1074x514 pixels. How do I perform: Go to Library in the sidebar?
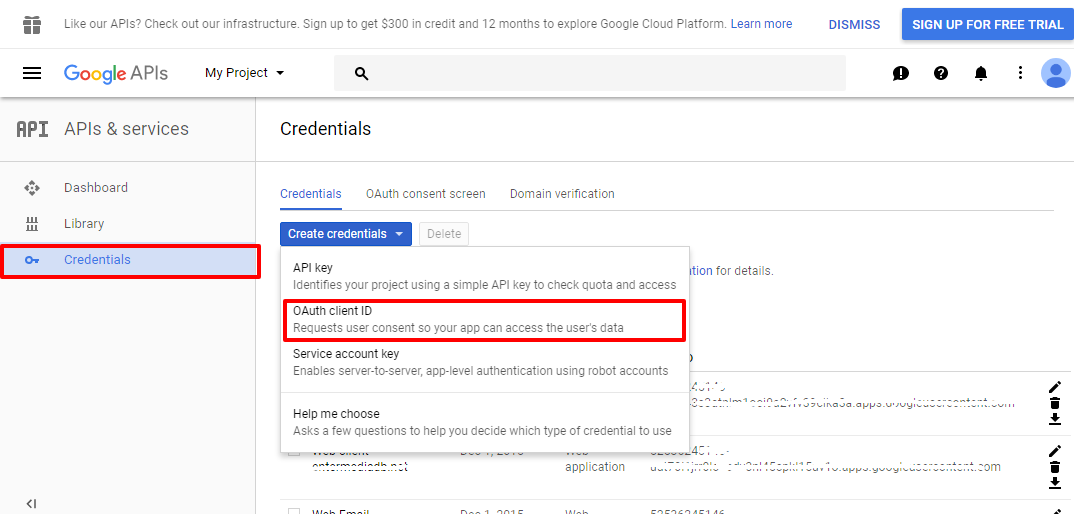pyautogui.click(x=129, y=223)
